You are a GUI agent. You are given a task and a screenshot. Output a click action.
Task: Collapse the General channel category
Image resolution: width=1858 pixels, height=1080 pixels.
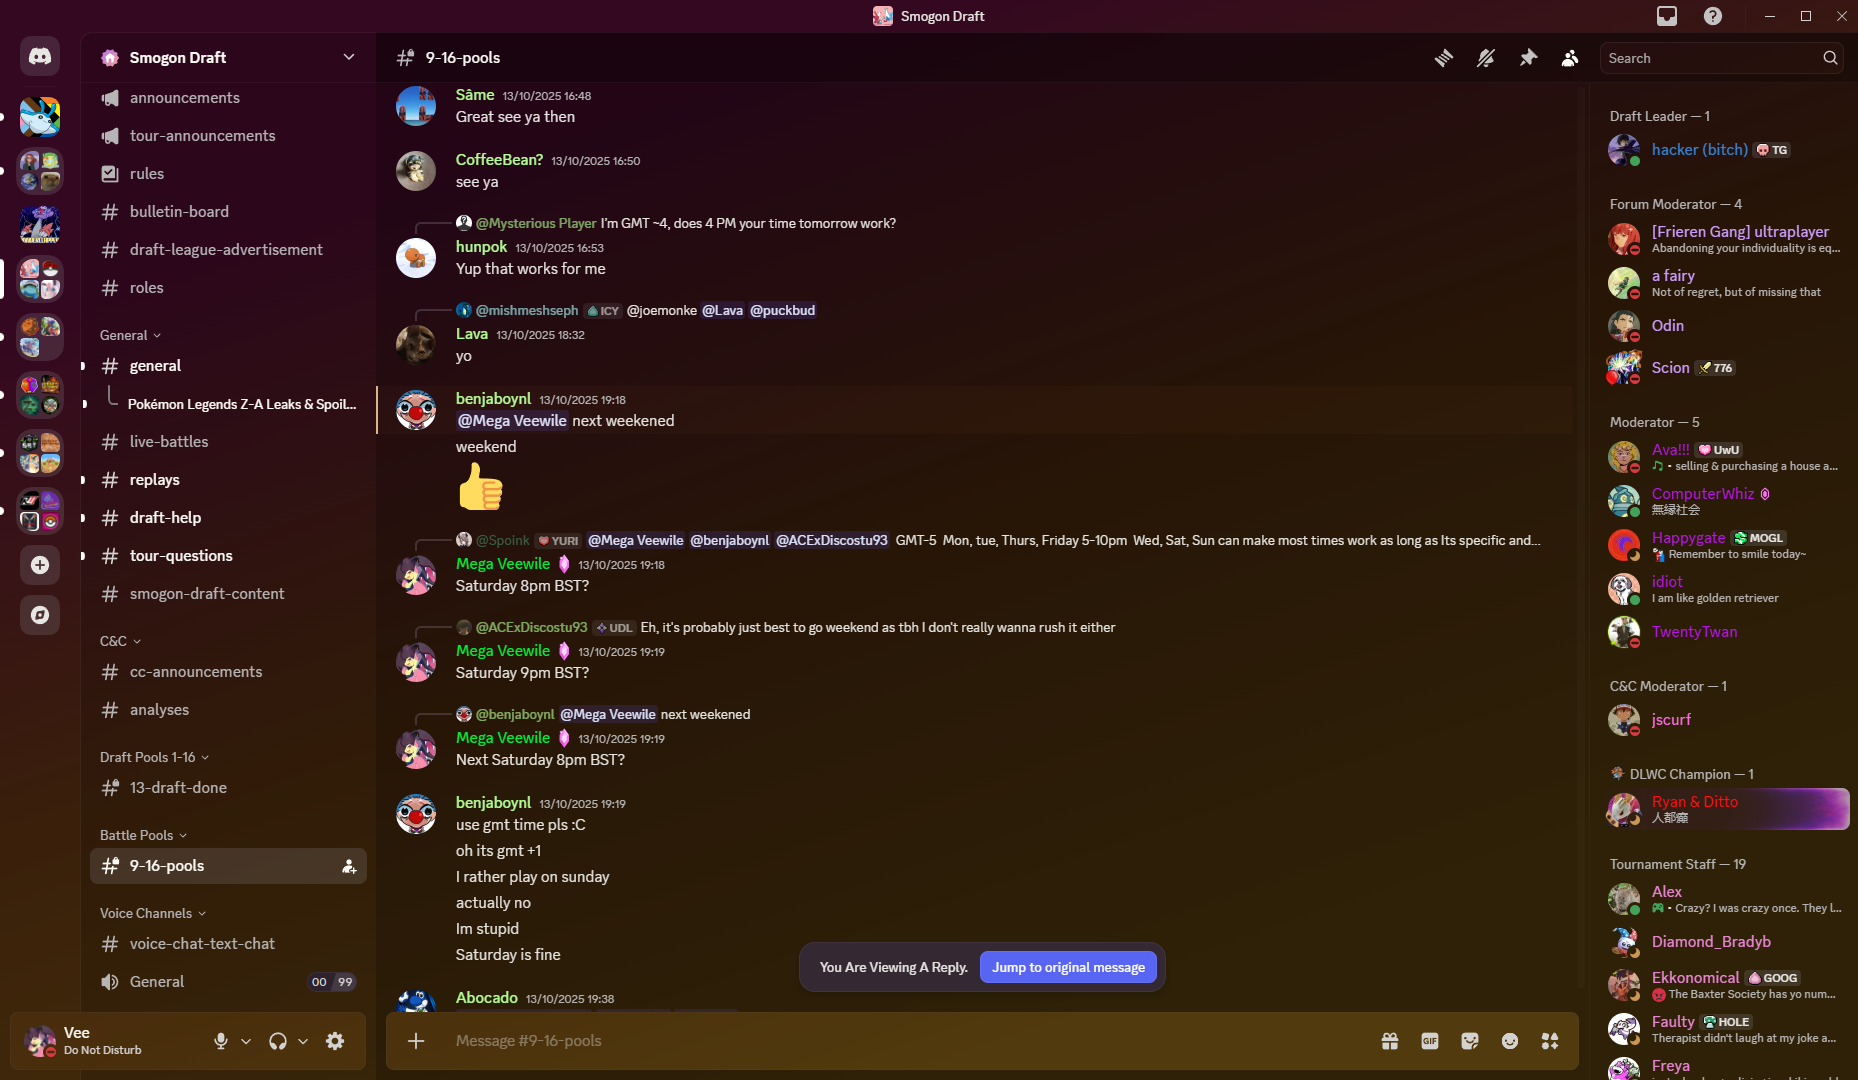point(130,335)
